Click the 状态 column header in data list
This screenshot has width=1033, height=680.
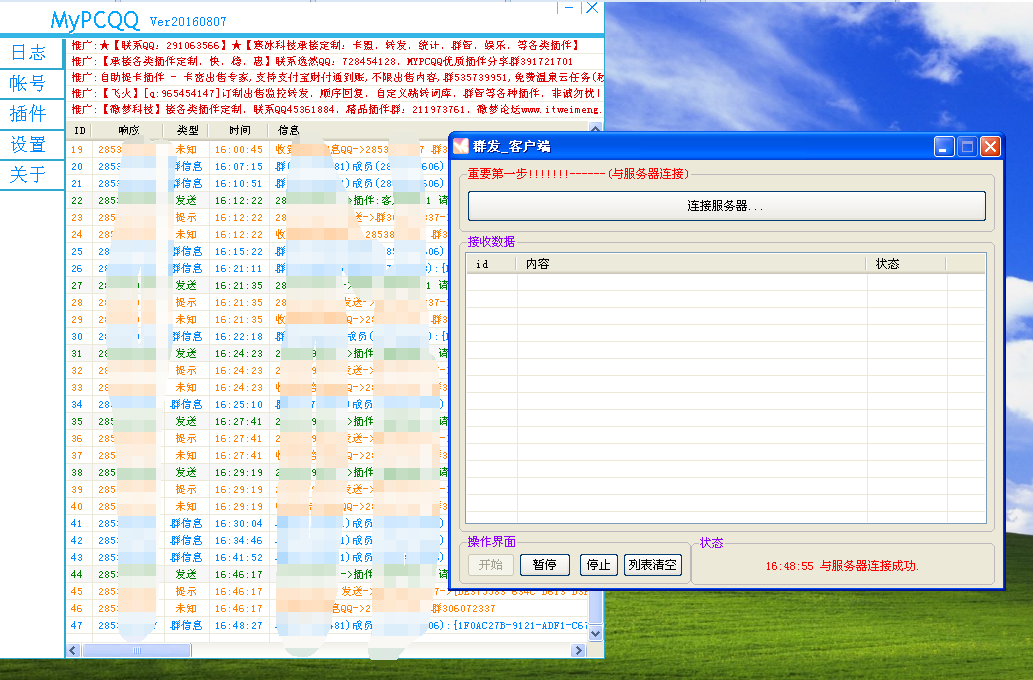point(905,264)
